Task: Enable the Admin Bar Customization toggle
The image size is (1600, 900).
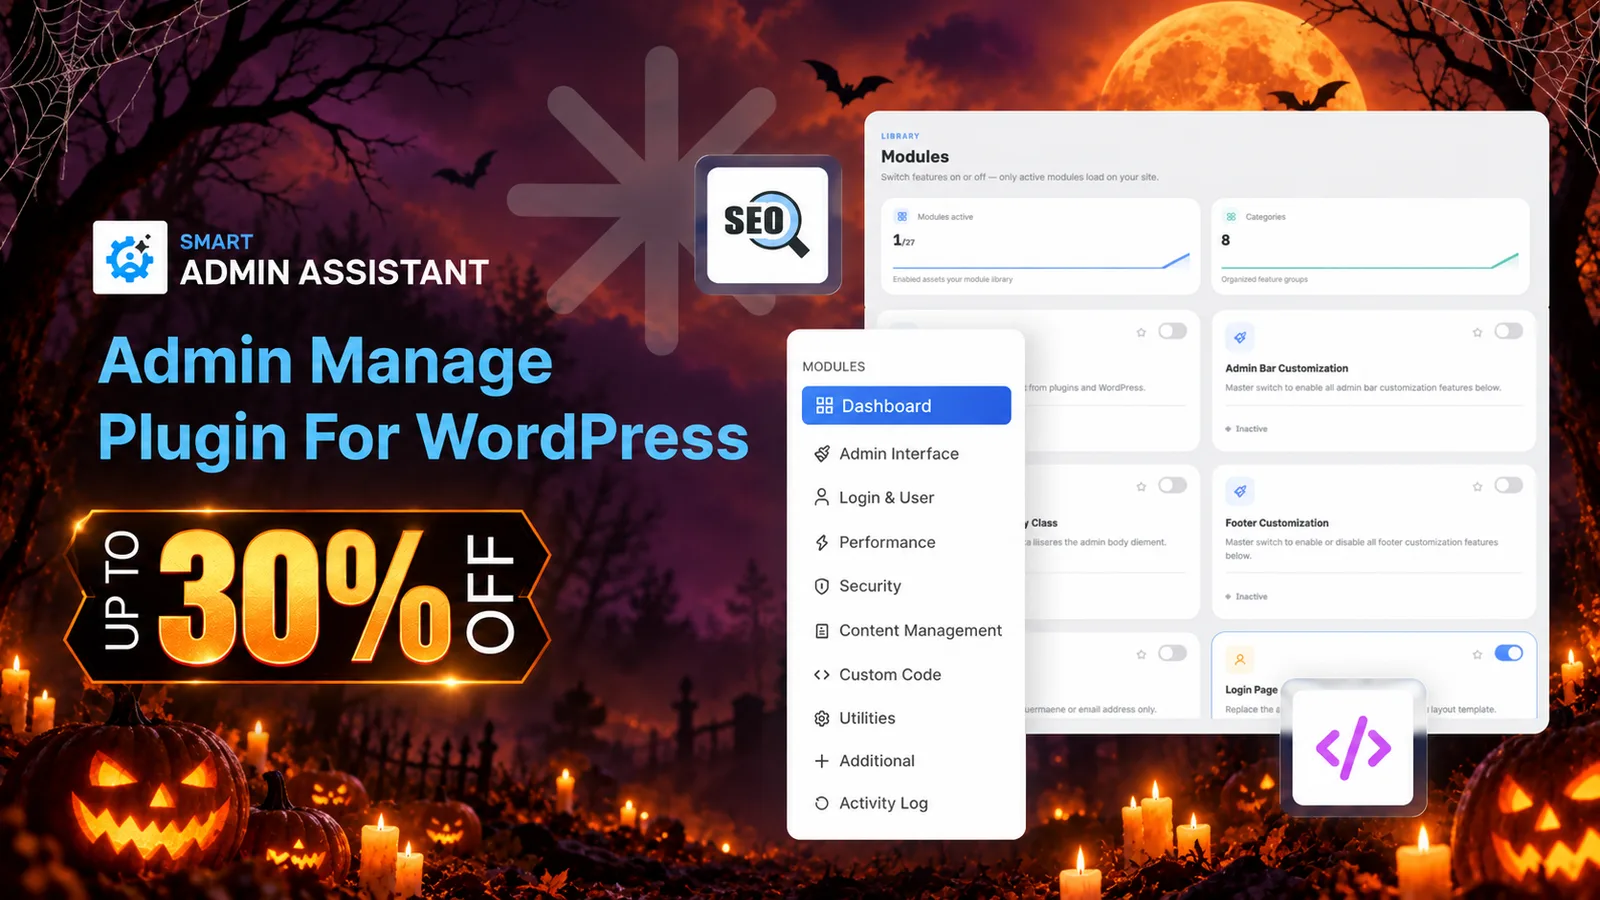Action: click(x=1508, y=331)
